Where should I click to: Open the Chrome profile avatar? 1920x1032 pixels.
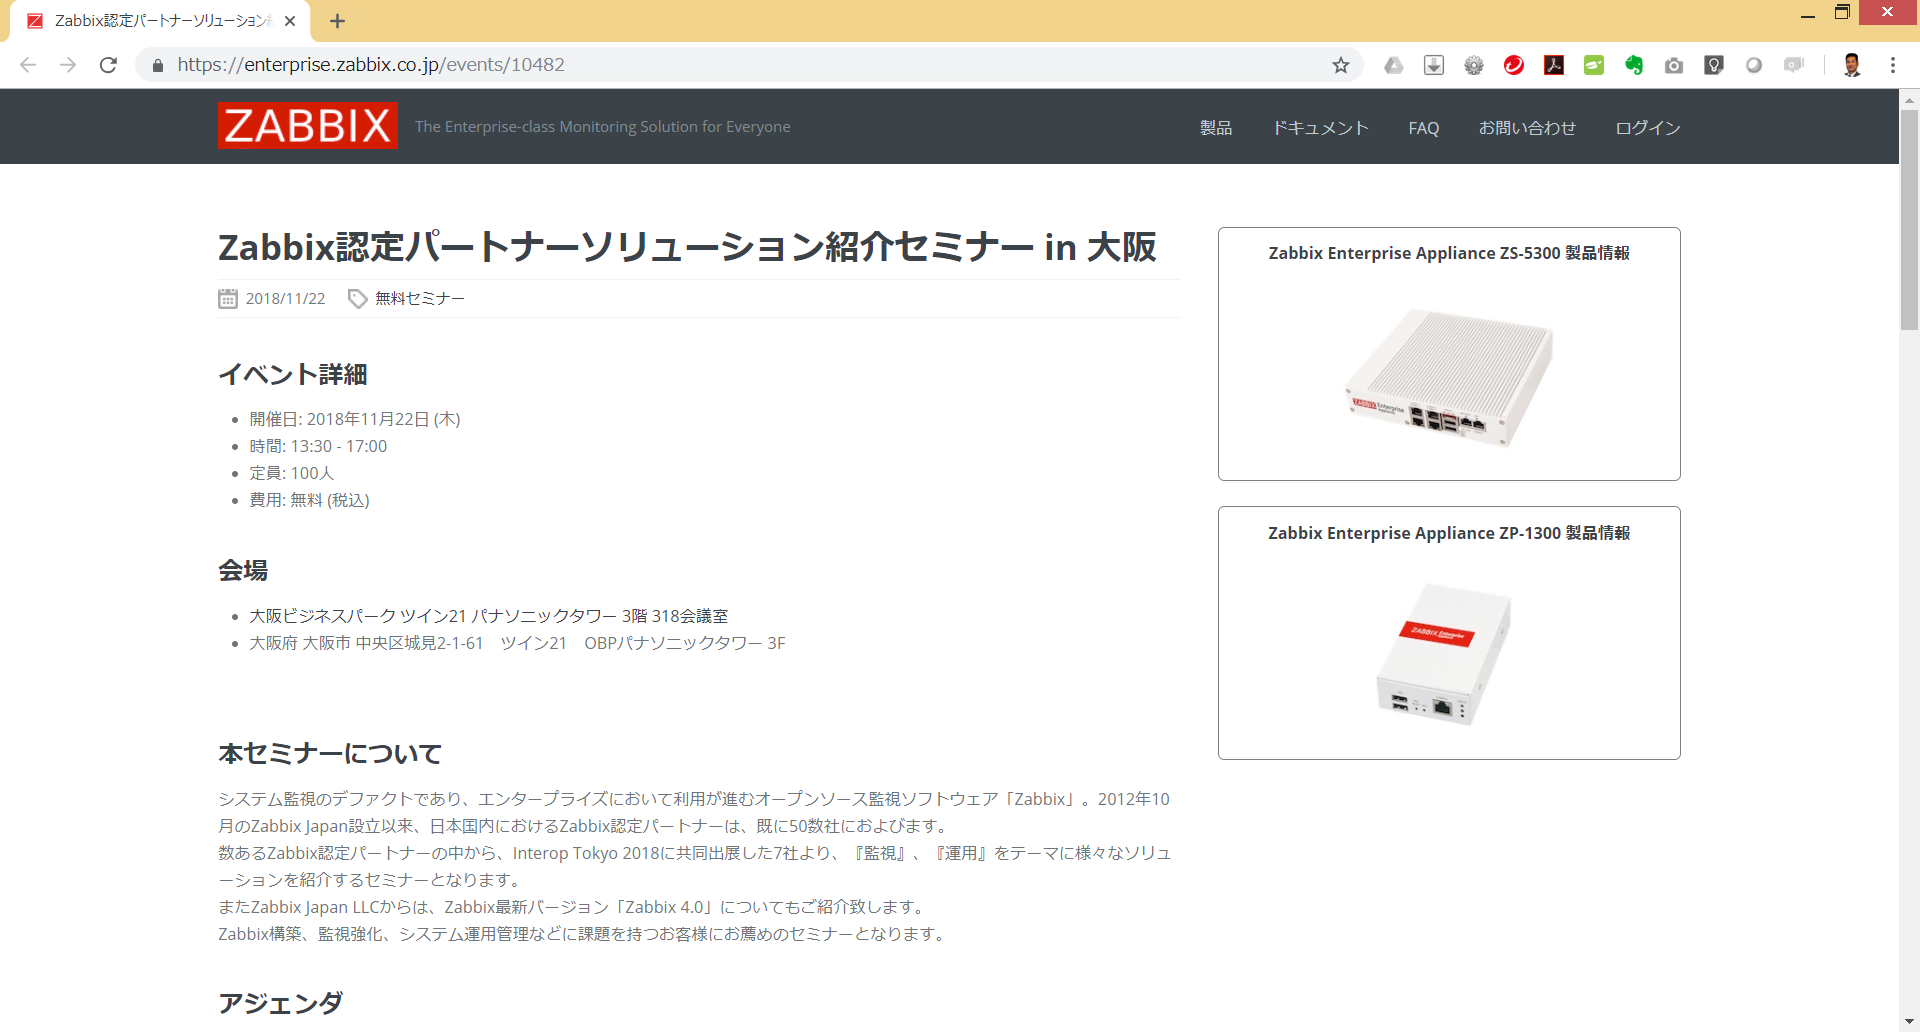pos(1852,65)
